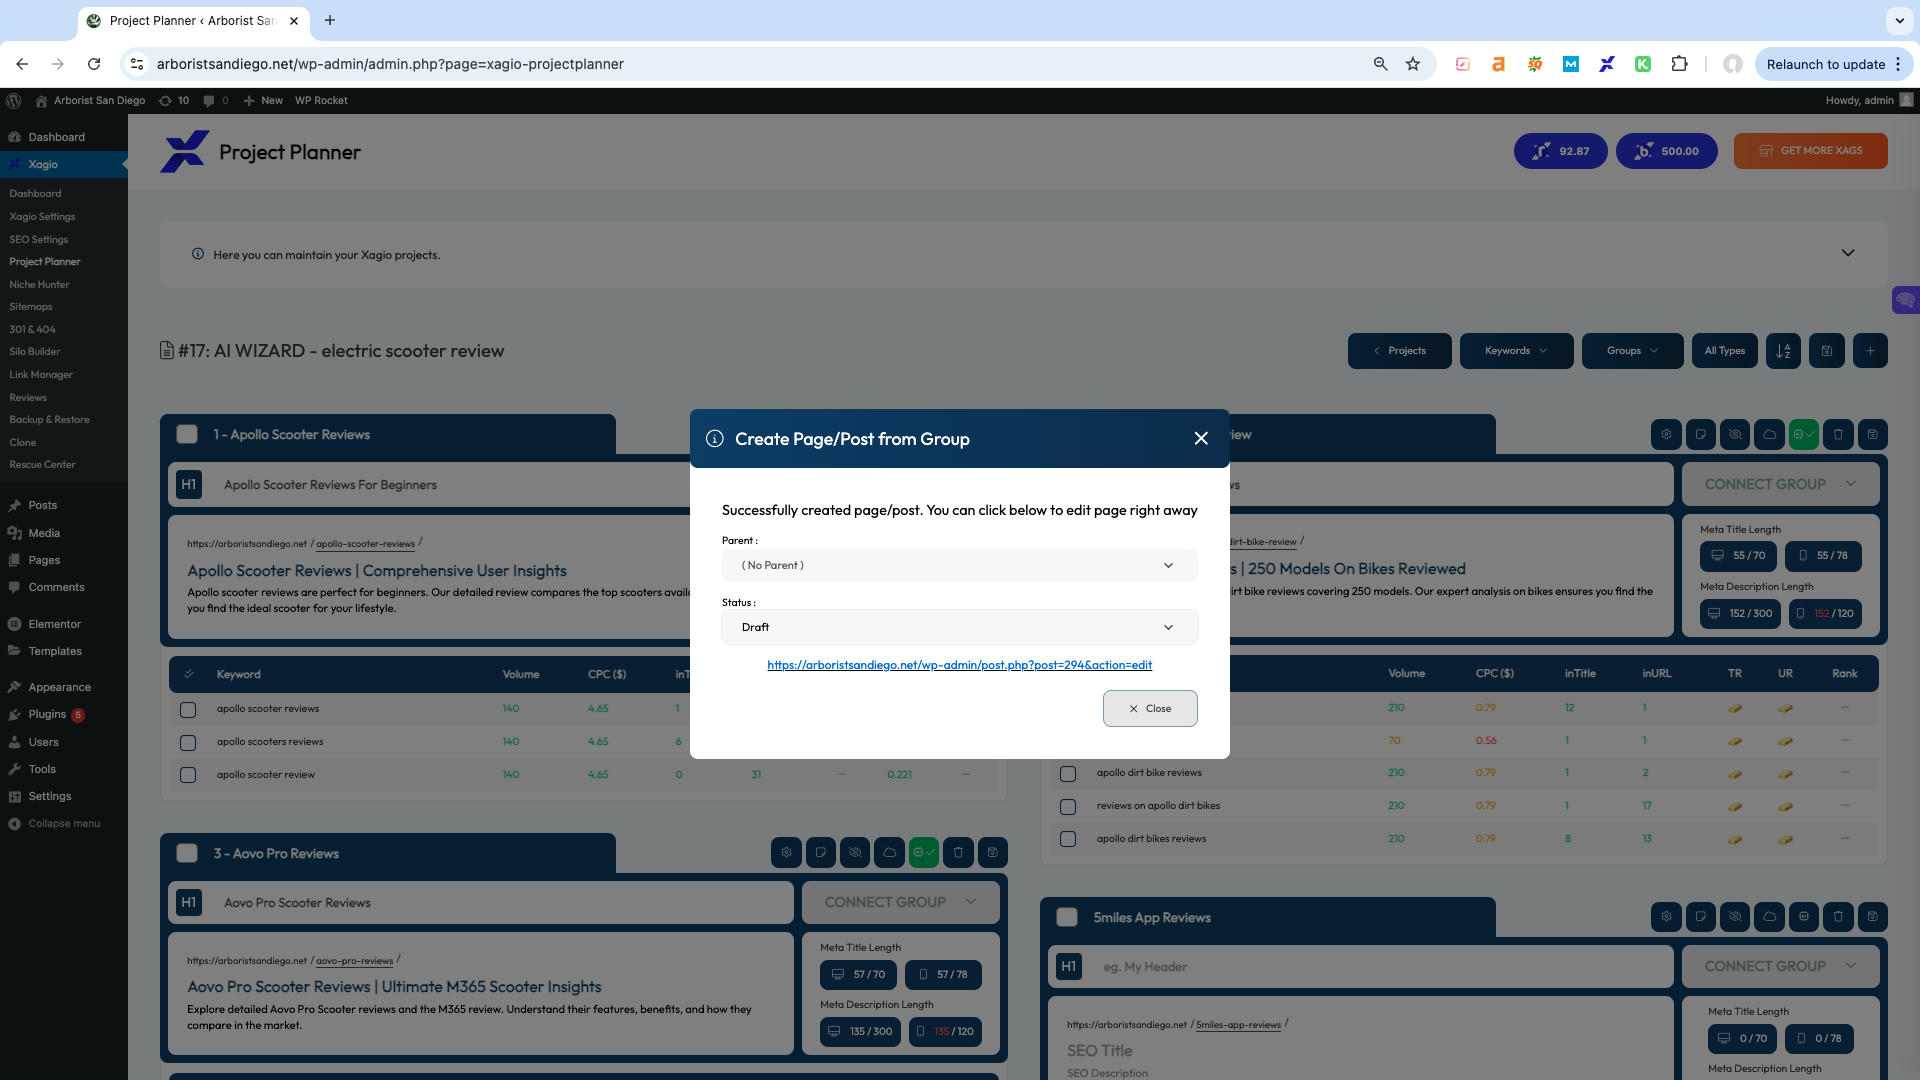Click cloud icon on 5miles App Reviews group
This screenshot has height=1080, width=1920.
pyautogui.click(x=1769, y=916)
